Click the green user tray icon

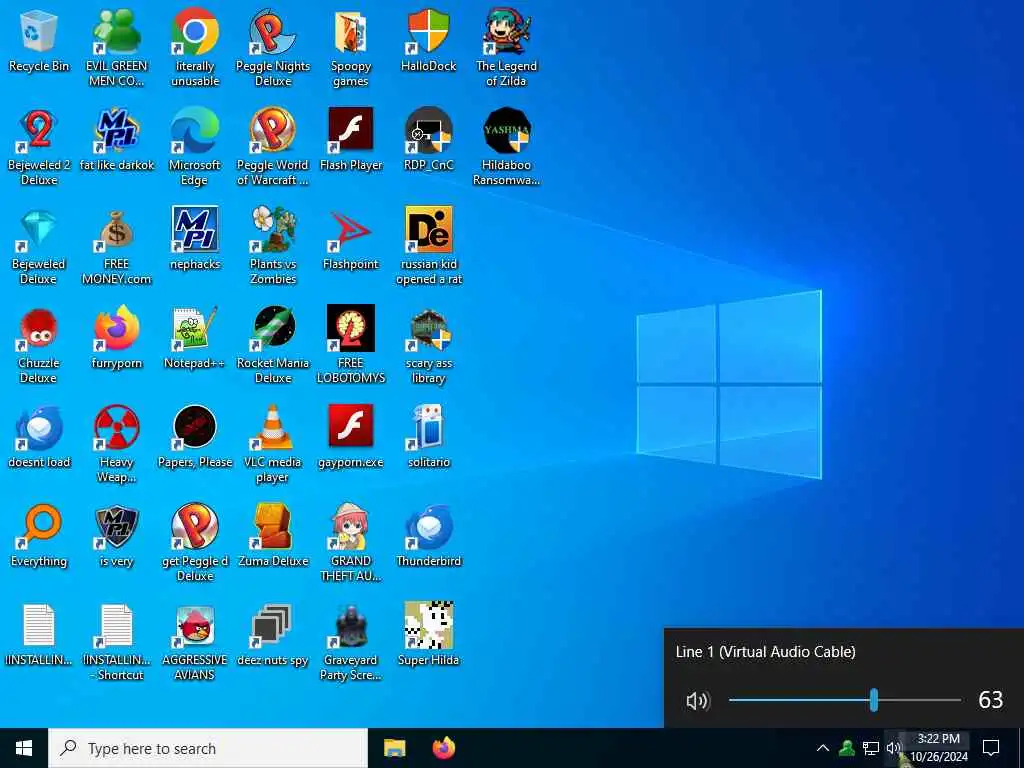tap(847, 748)
